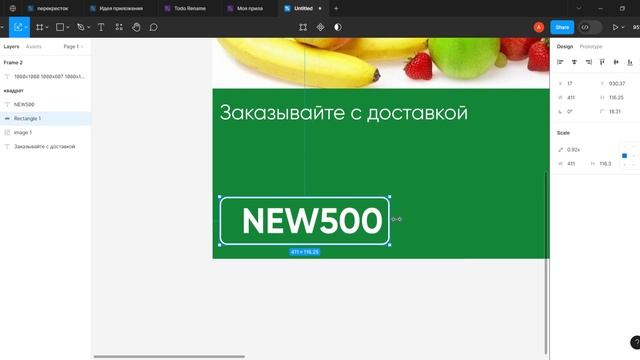Select the Untitled file tab
This screenshot has height=360, width=640.
point(303,8)
